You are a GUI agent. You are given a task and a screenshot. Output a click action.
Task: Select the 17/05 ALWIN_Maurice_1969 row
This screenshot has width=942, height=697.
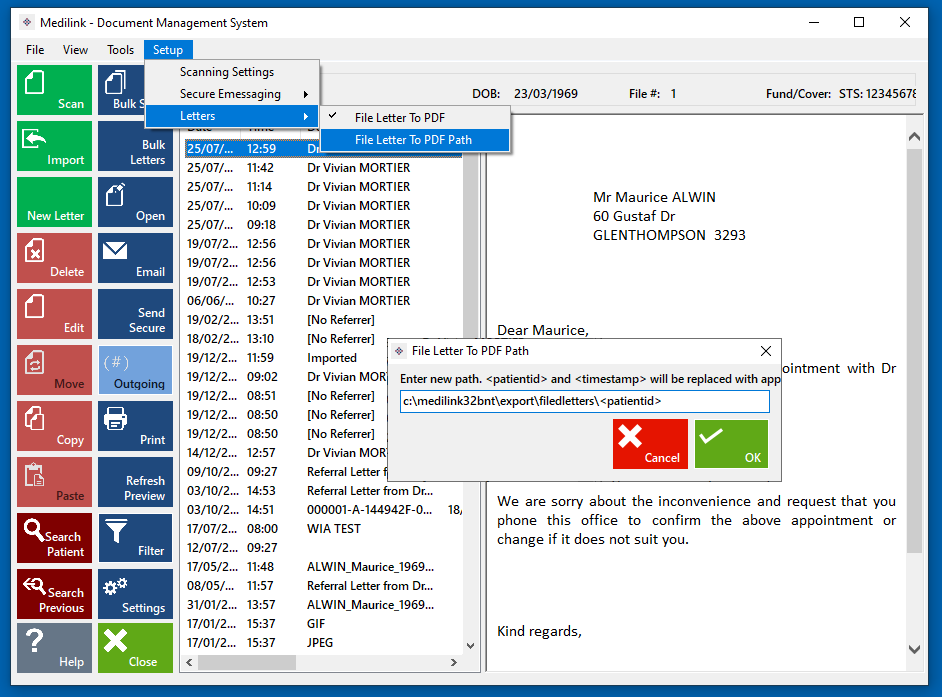coord(323,567)
